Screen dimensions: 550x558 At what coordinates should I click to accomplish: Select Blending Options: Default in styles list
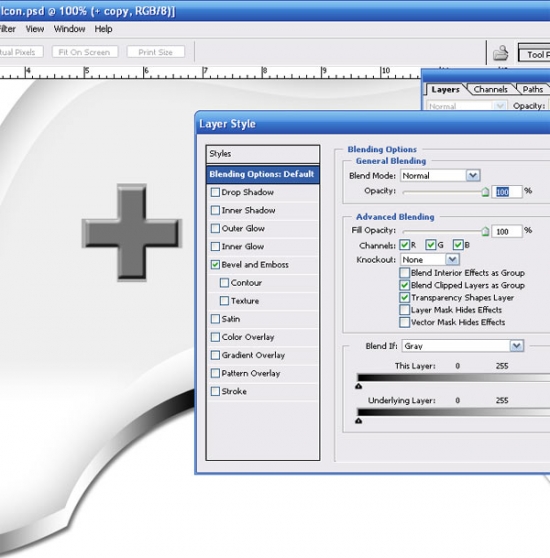(263, 174)
